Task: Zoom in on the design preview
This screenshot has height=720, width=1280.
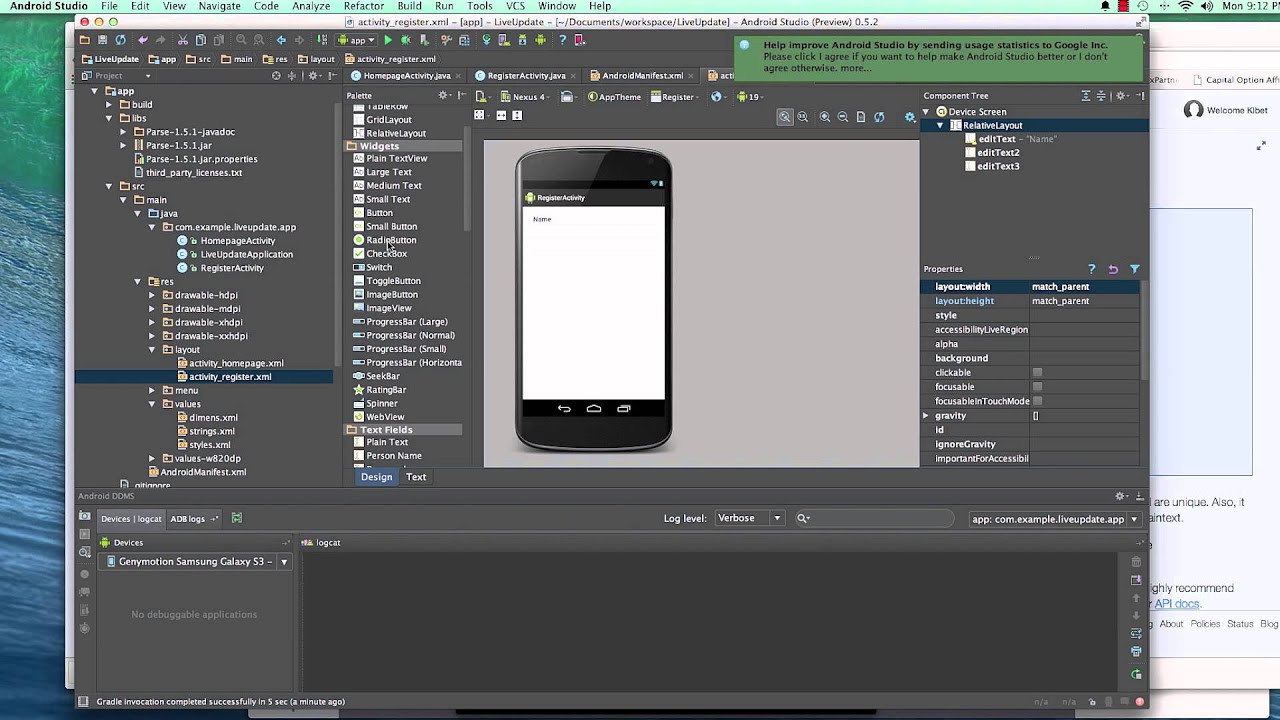Action: [825, 117]
